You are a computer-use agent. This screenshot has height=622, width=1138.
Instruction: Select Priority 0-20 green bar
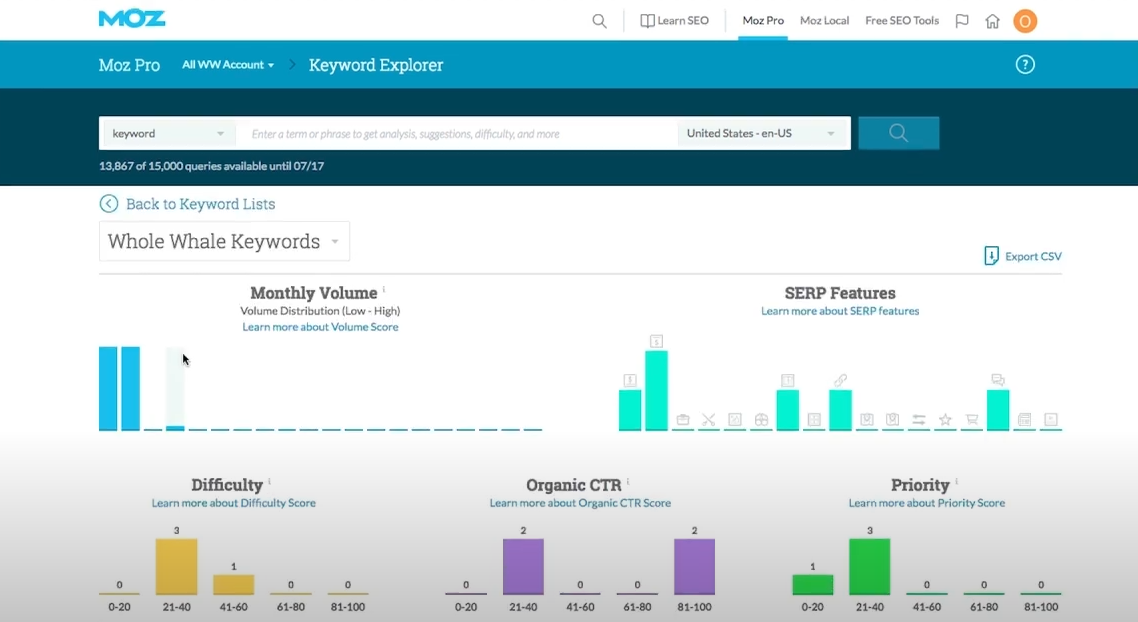point(813,584)
